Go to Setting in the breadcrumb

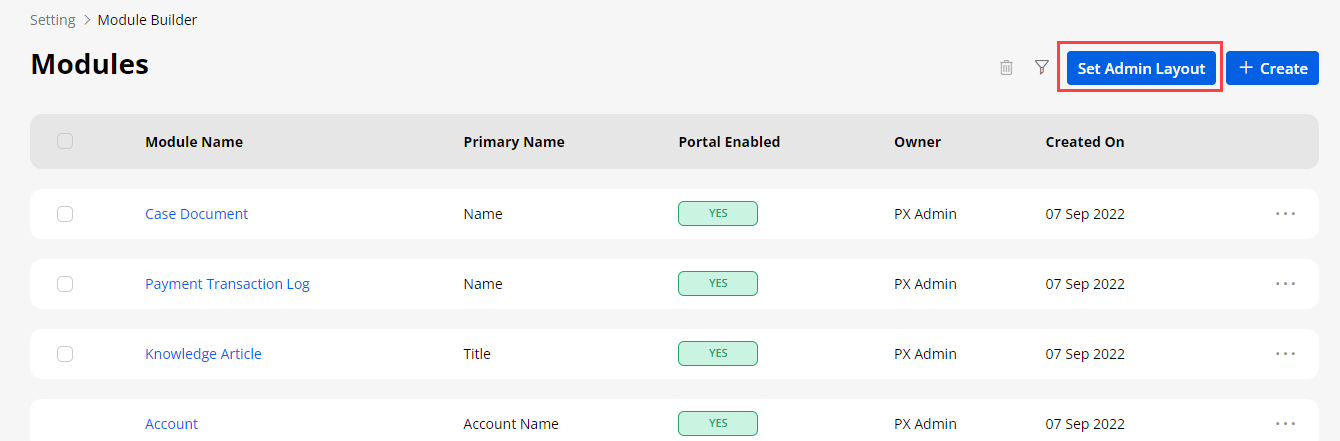(x=52, y=20)
